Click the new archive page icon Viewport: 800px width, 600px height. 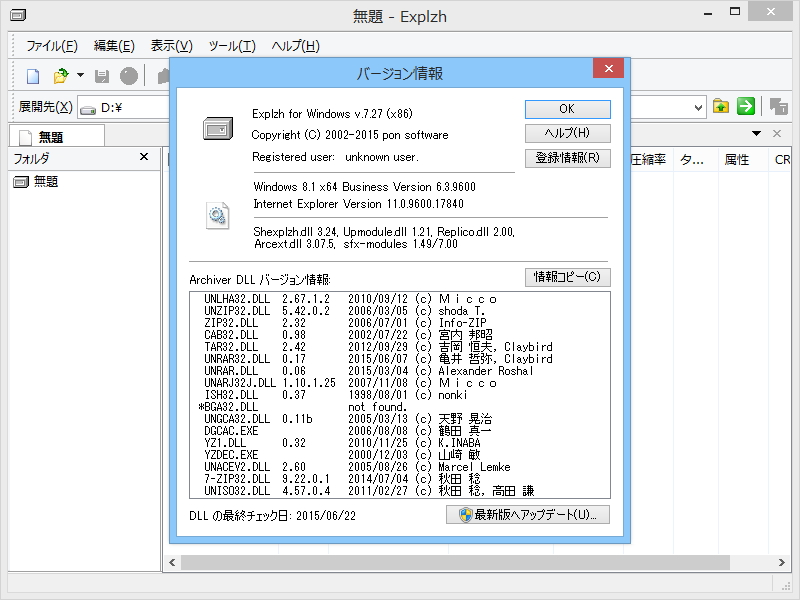pyautogui.click(x=33, y=76)
